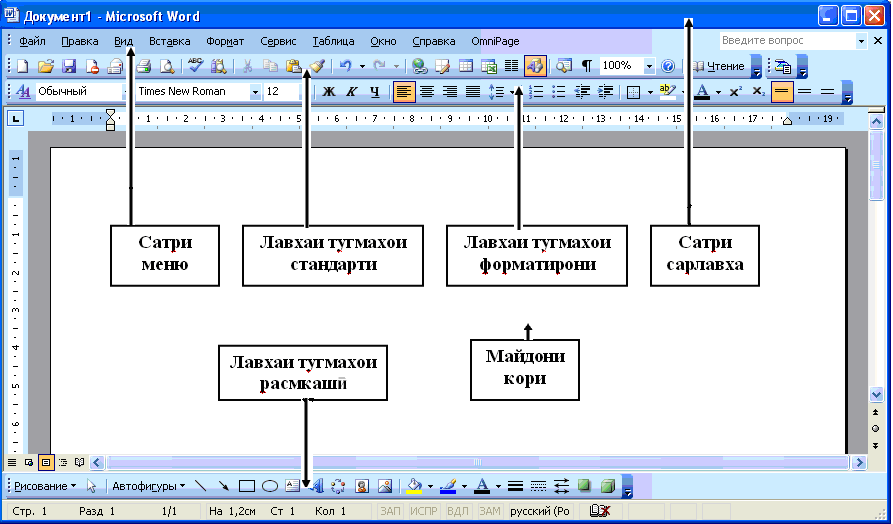
Task: Select the Rectangle drawing tool
Action: [x=247, y=486]
